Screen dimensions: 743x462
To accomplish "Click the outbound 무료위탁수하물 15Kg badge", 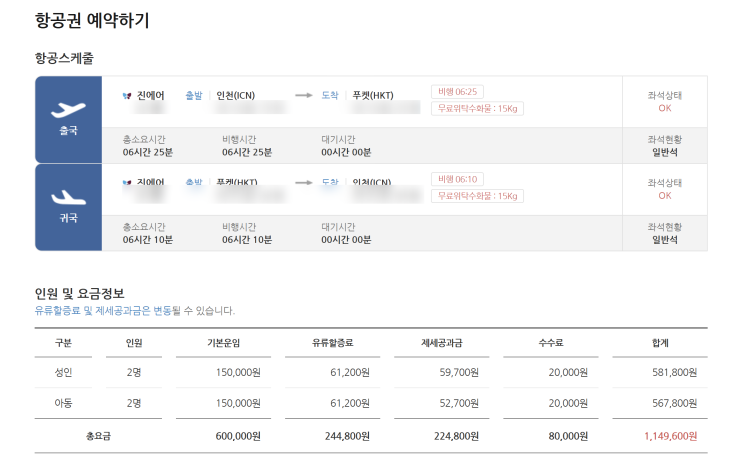I will point(477,108).
